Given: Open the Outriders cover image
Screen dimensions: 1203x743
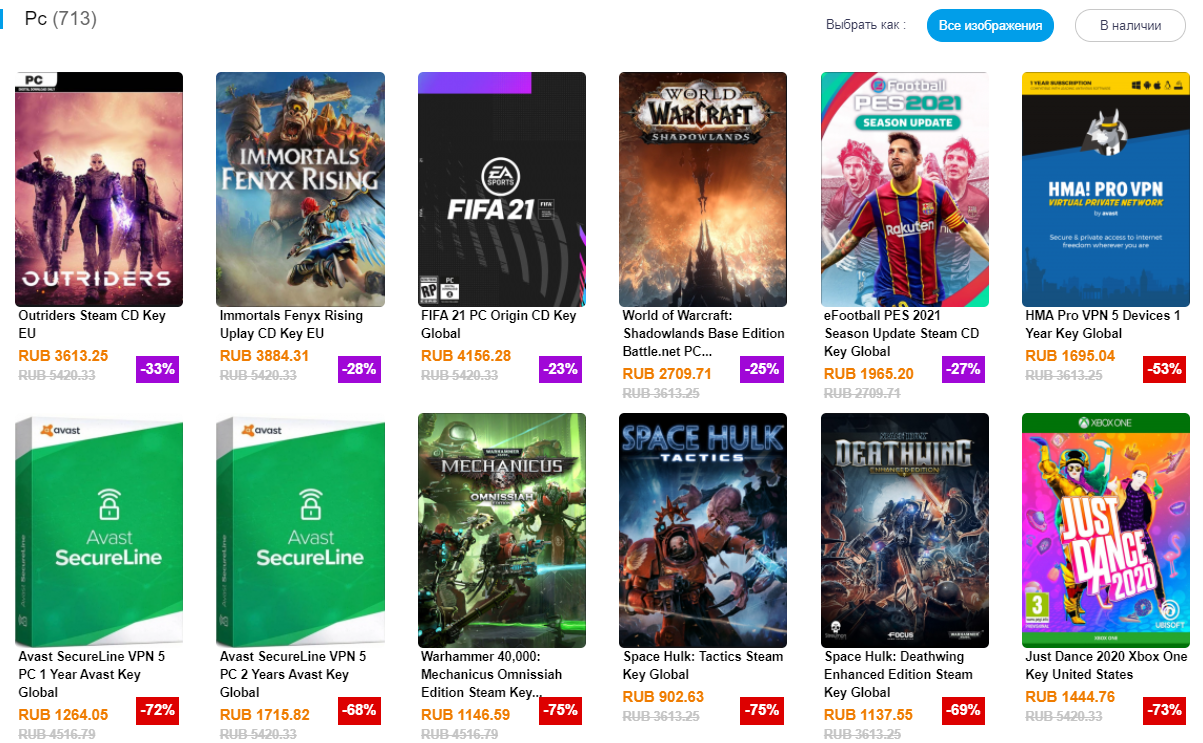Looking at the screenshot, I should pos(99,189).
